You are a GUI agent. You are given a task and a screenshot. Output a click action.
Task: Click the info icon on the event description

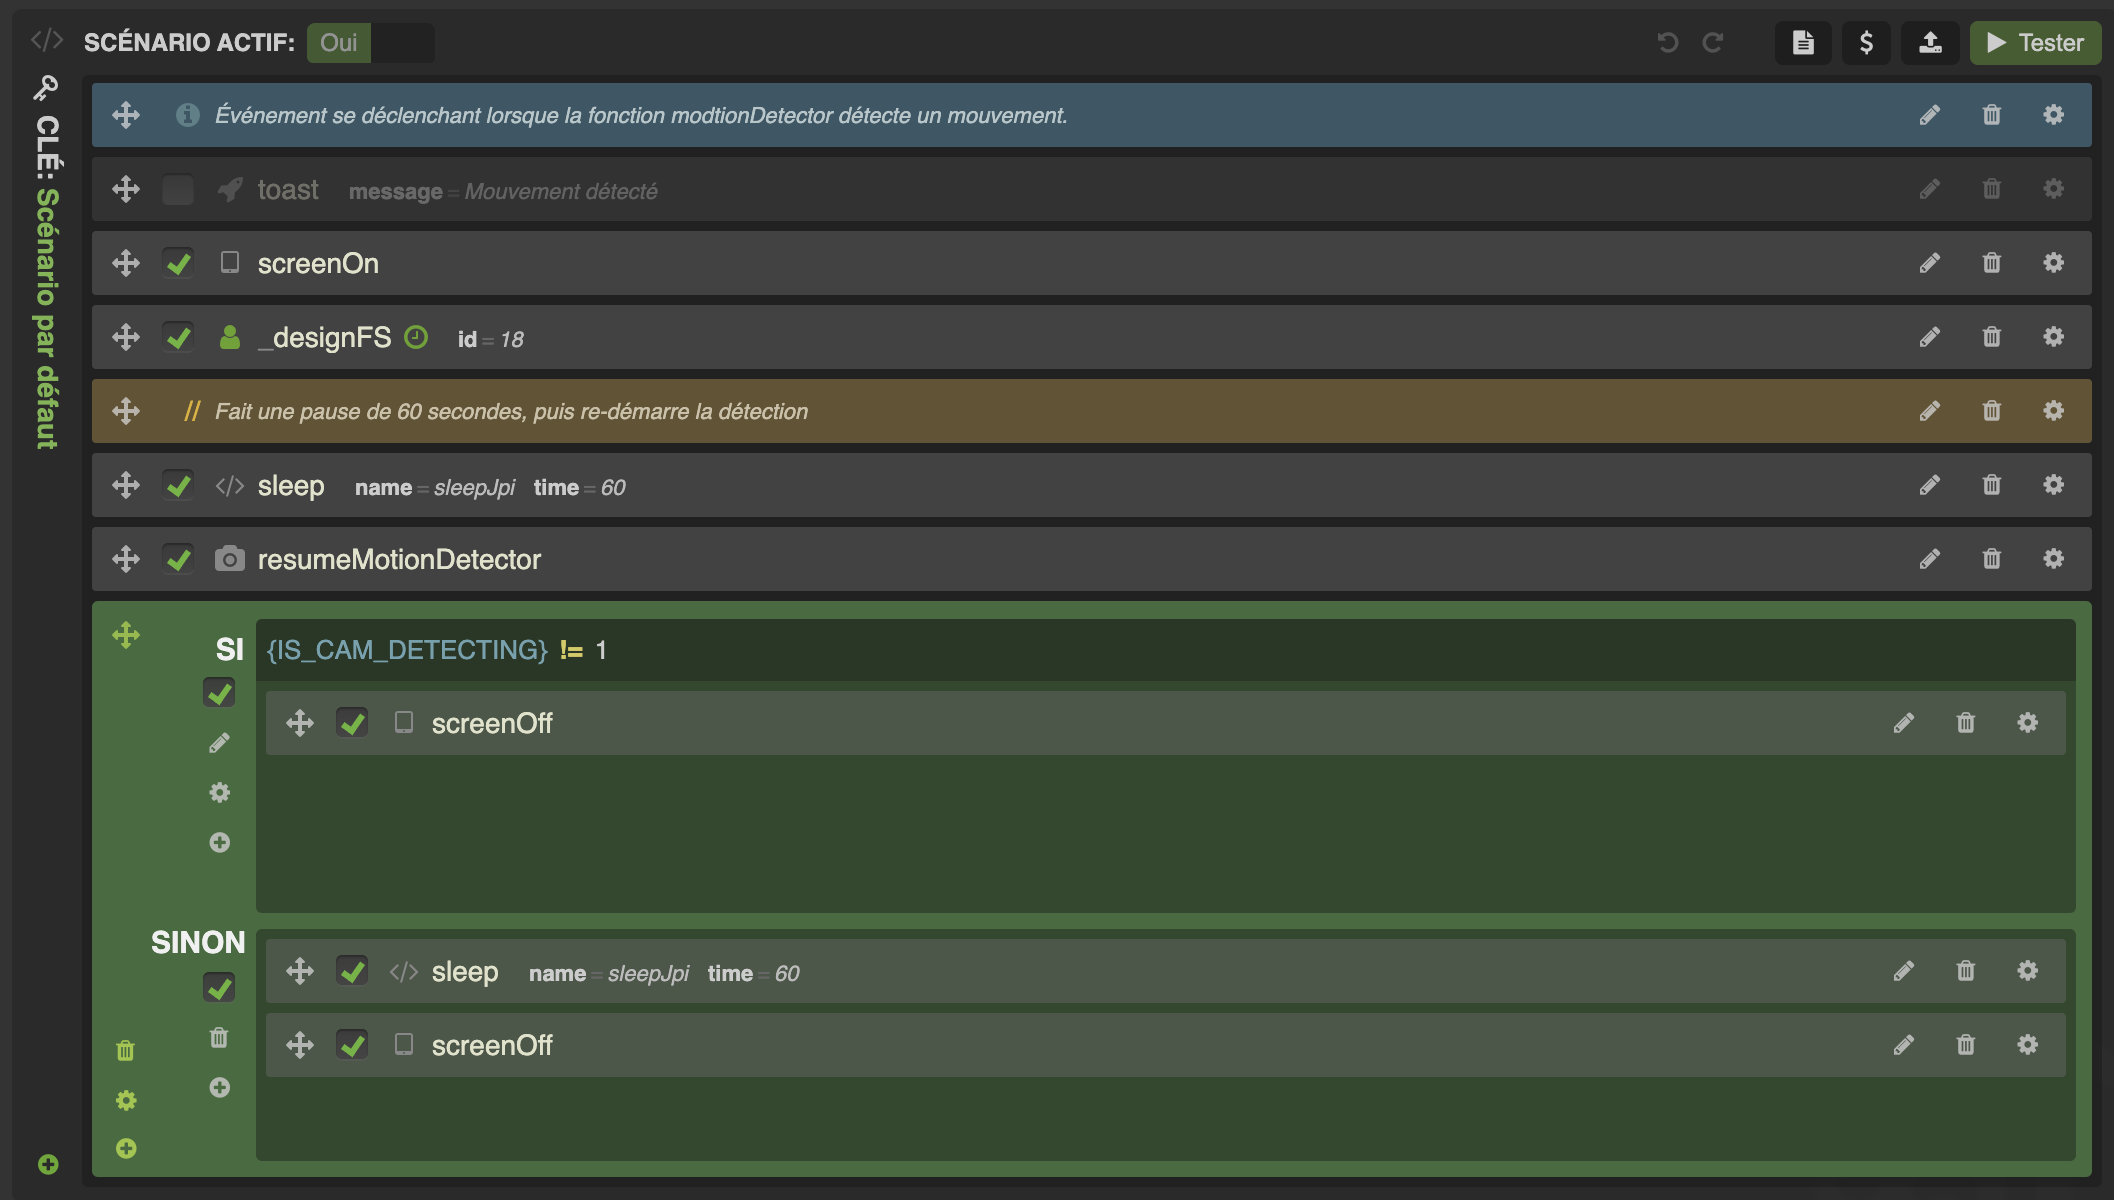pos(186,114)
